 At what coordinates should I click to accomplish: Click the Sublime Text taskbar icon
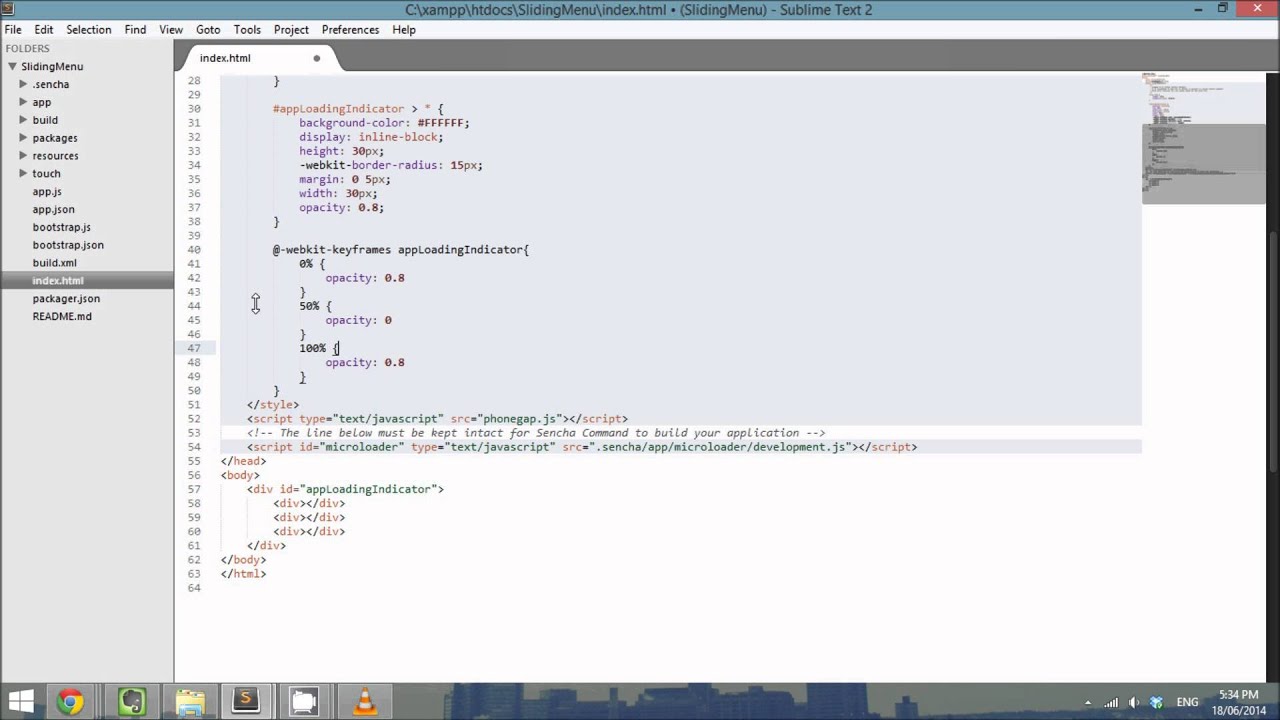(246, 701)
